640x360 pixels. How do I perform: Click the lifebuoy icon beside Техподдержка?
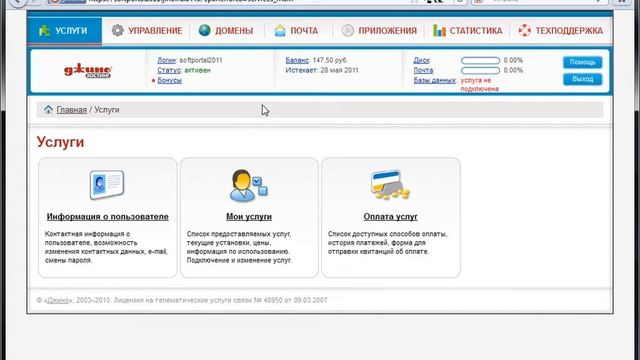524,30
